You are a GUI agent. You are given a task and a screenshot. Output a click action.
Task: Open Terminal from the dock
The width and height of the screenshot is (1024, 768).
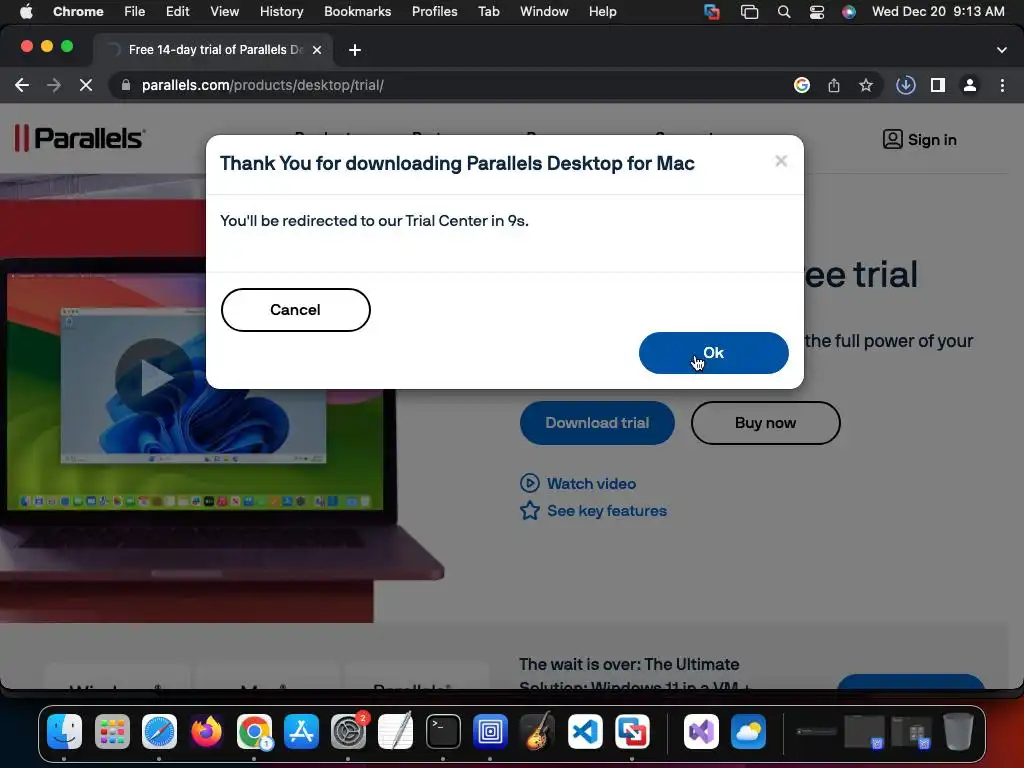pyautogui.click(x=443, y=731)
